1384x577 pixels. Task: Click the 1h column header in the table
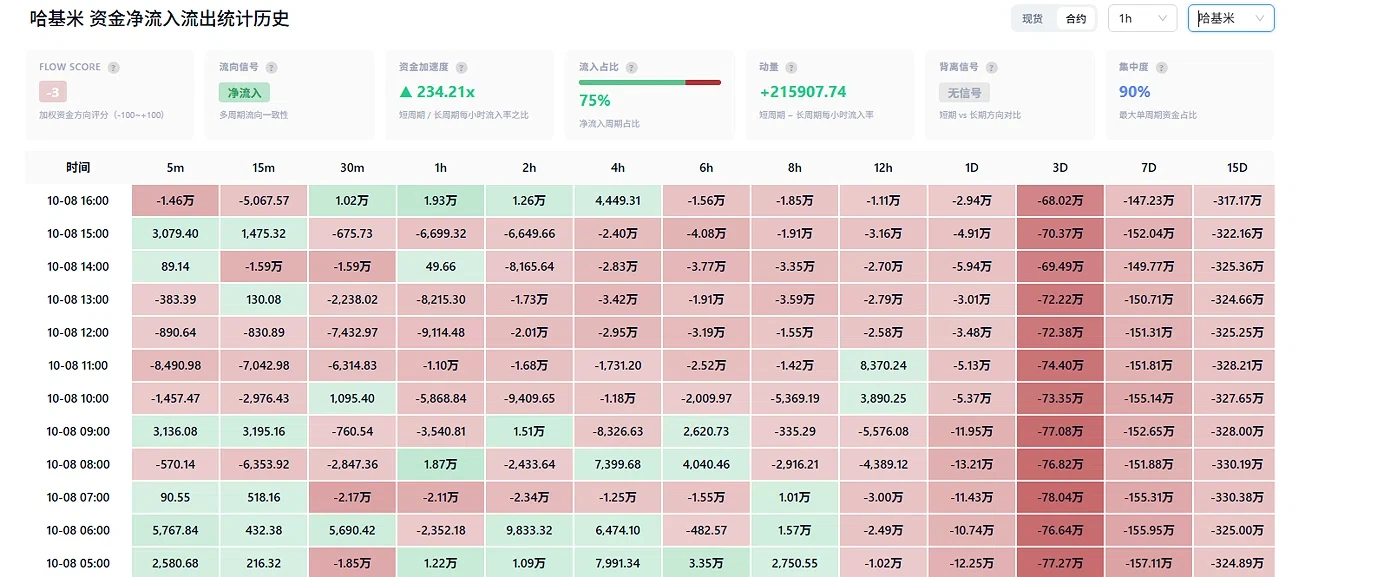pyautogui.click(x=441, y=168)
